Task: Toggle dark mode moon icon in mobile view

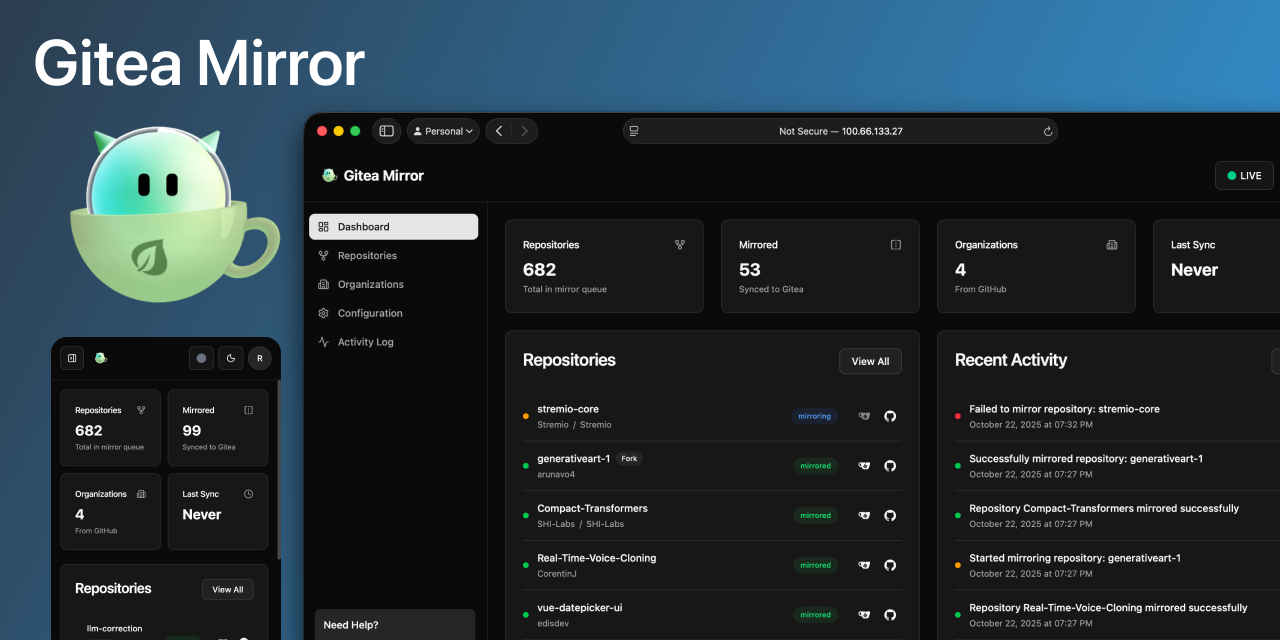Action: (230, 358)
